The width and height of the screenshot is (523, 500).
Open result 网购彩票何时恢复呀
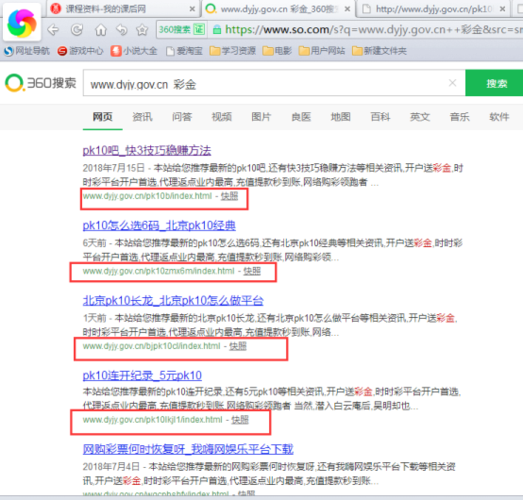tap(188, 449)
